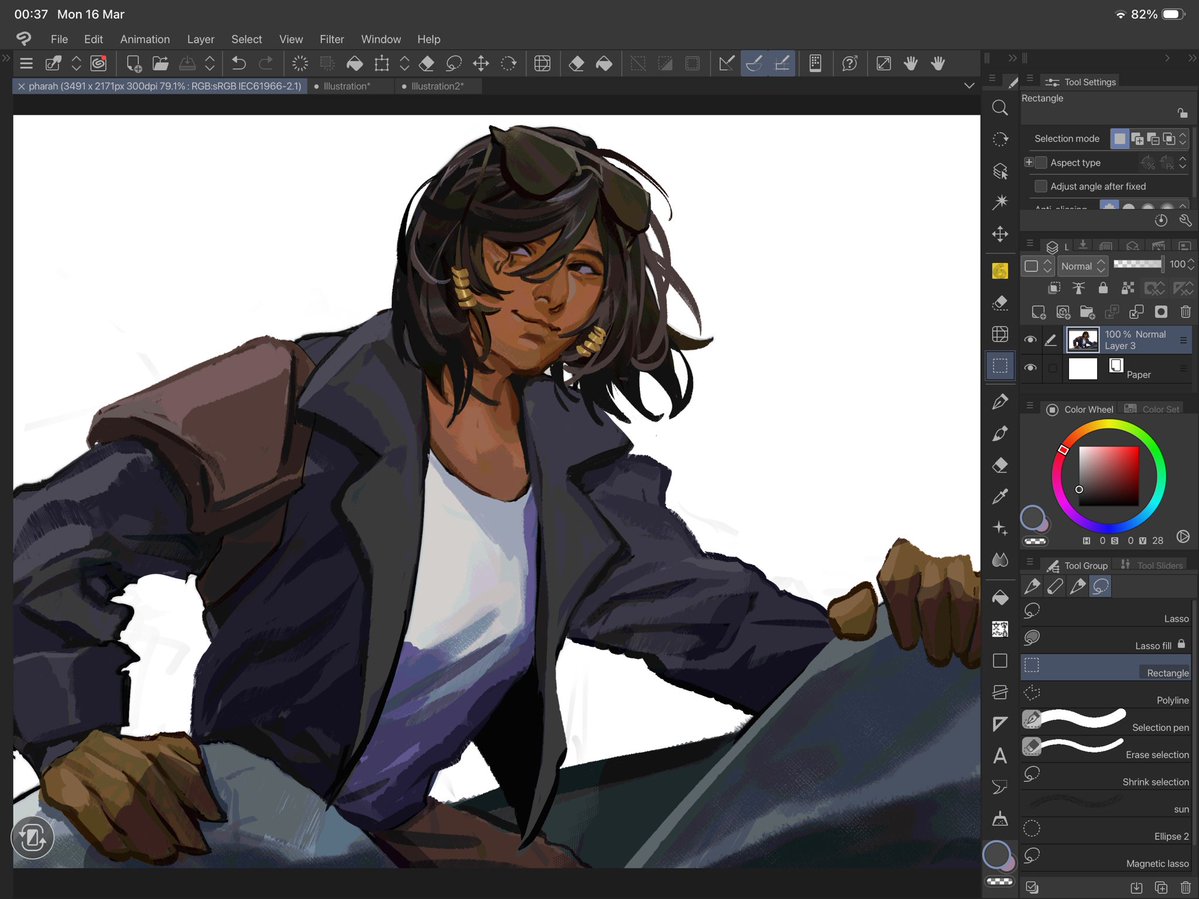Switch to Tool Sliders tab
The image size is (1199, 899).
(x=1152, y=566)
